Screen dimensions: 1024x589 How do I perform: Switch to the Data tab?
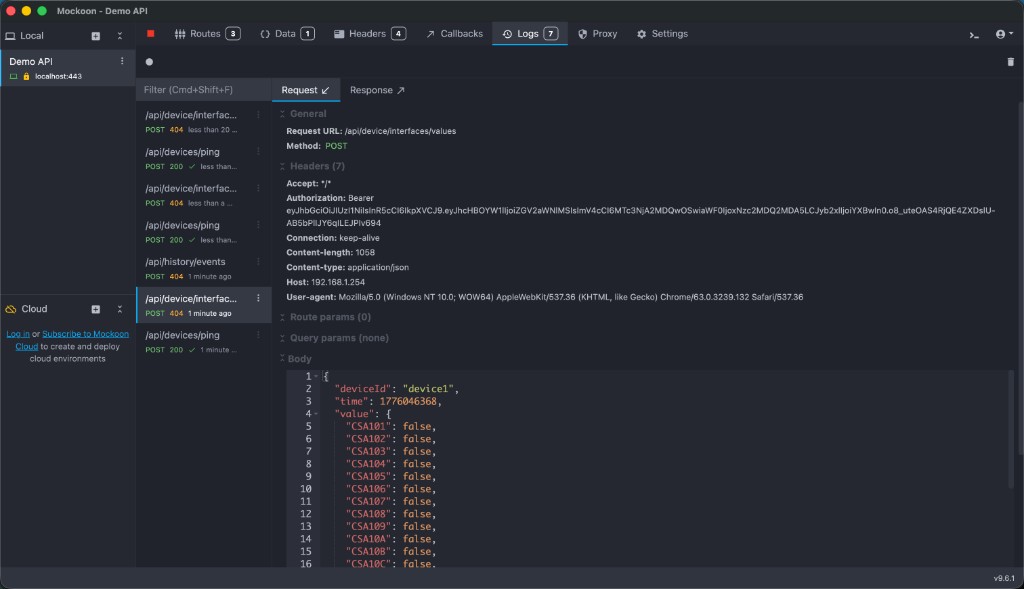click(287, 34)
